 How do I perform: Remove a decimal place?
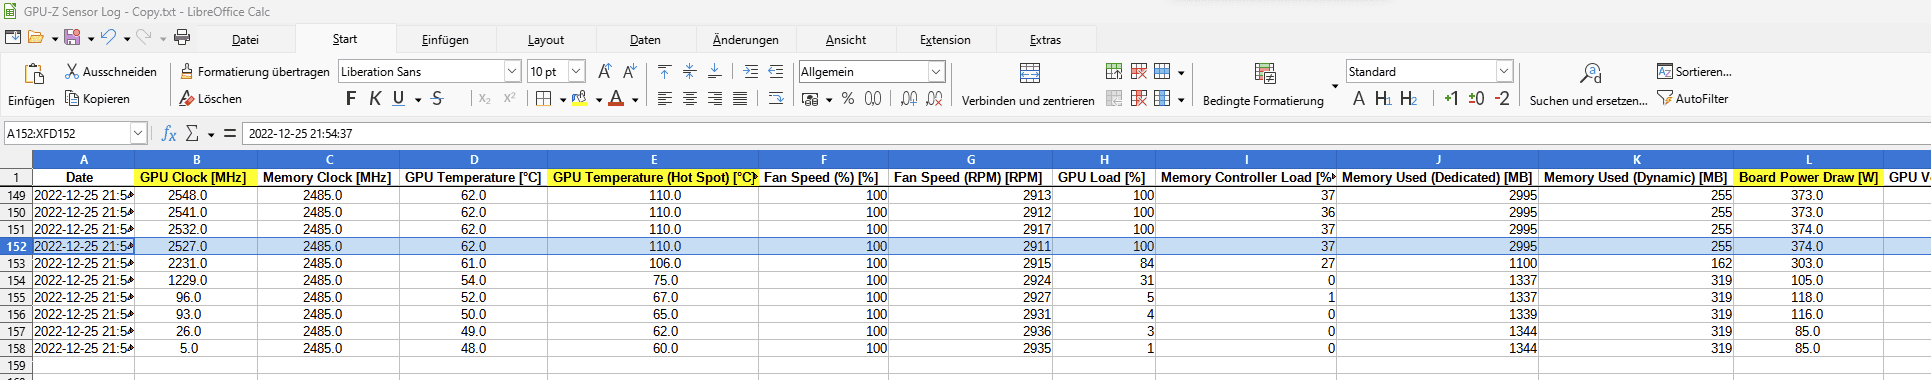coord(934,99)
